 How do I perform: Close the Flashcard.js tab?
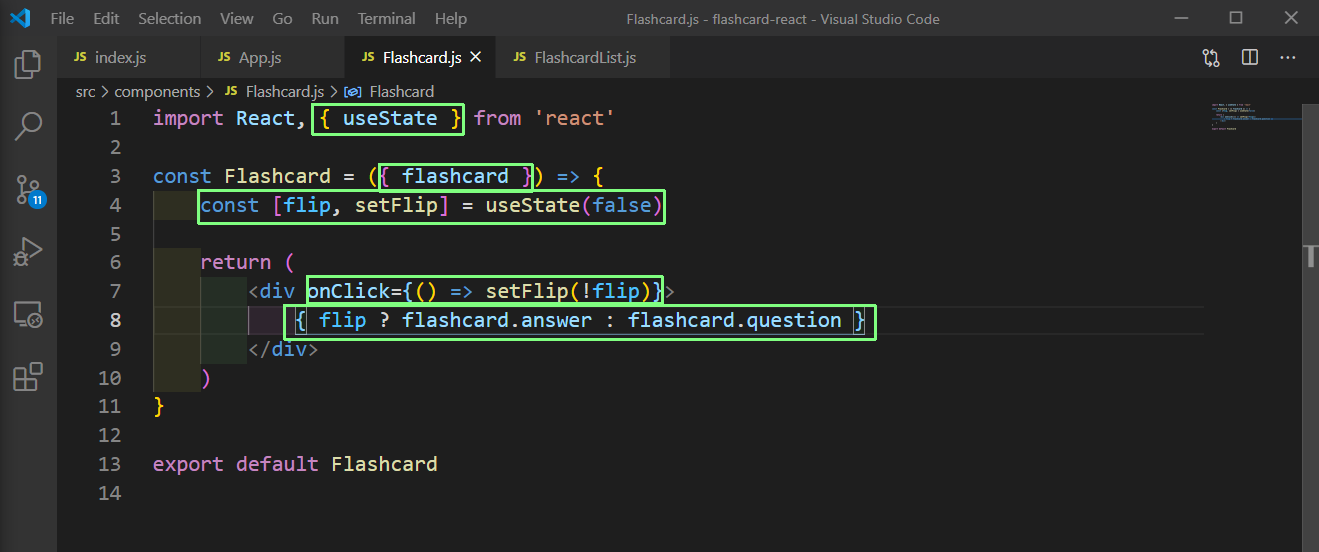coord(475,58)
